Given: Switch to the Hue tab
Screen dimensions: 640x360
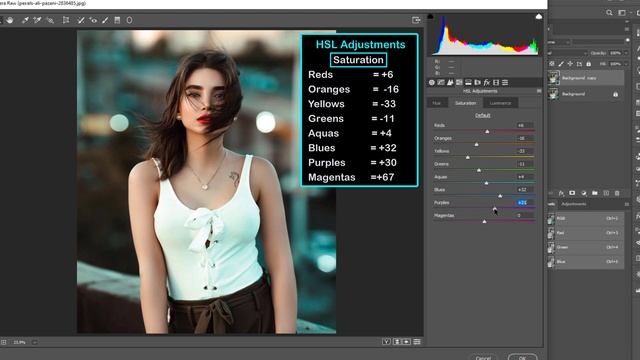Looking at the screenshot, I should coord(437,103).
